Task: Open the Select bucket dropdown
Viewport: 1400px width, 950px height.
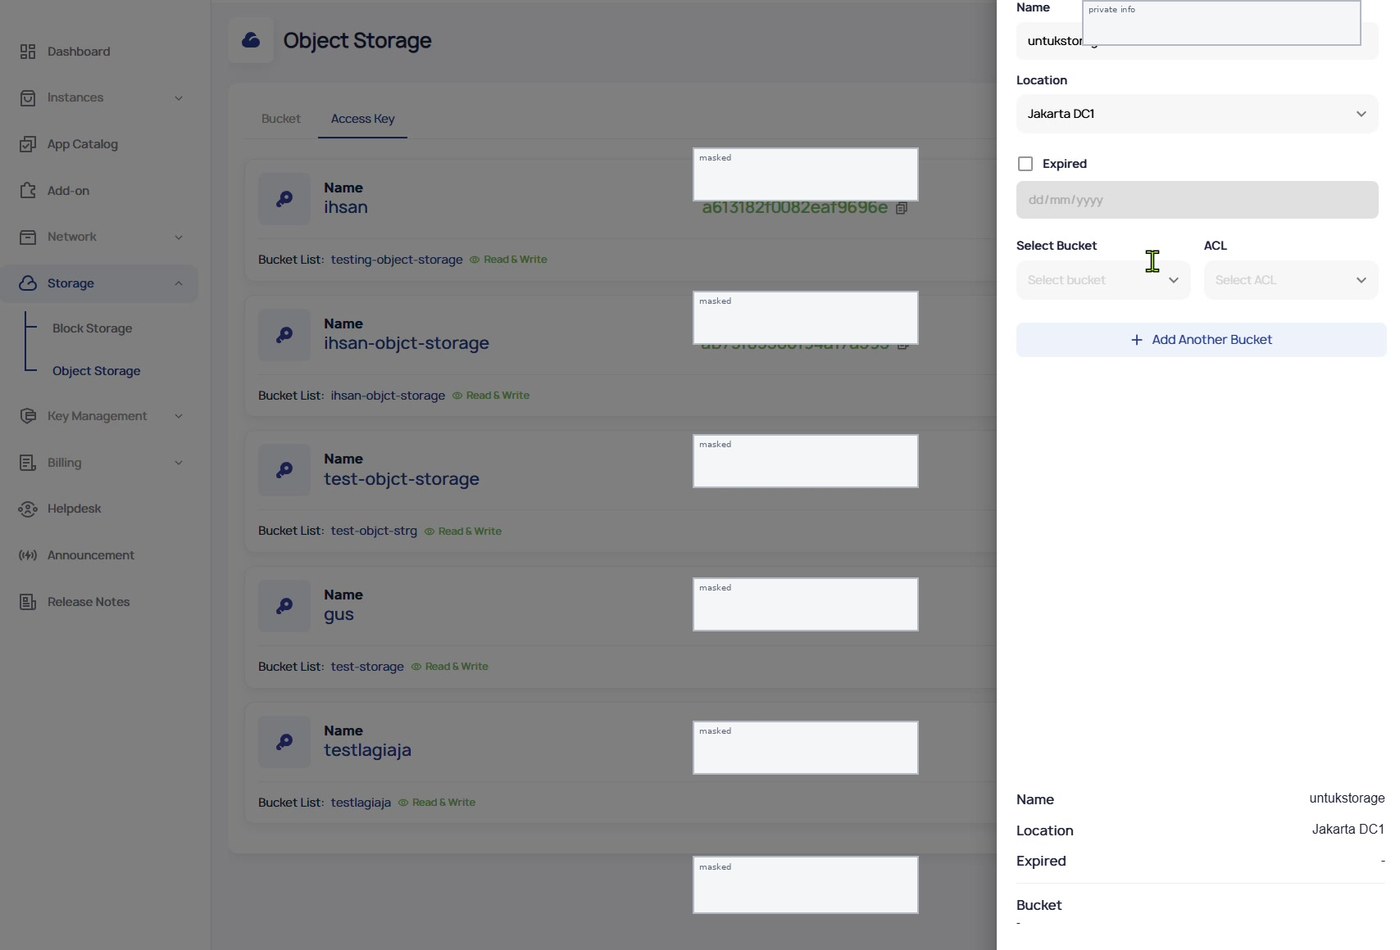Action: [x=1103, y=280]
